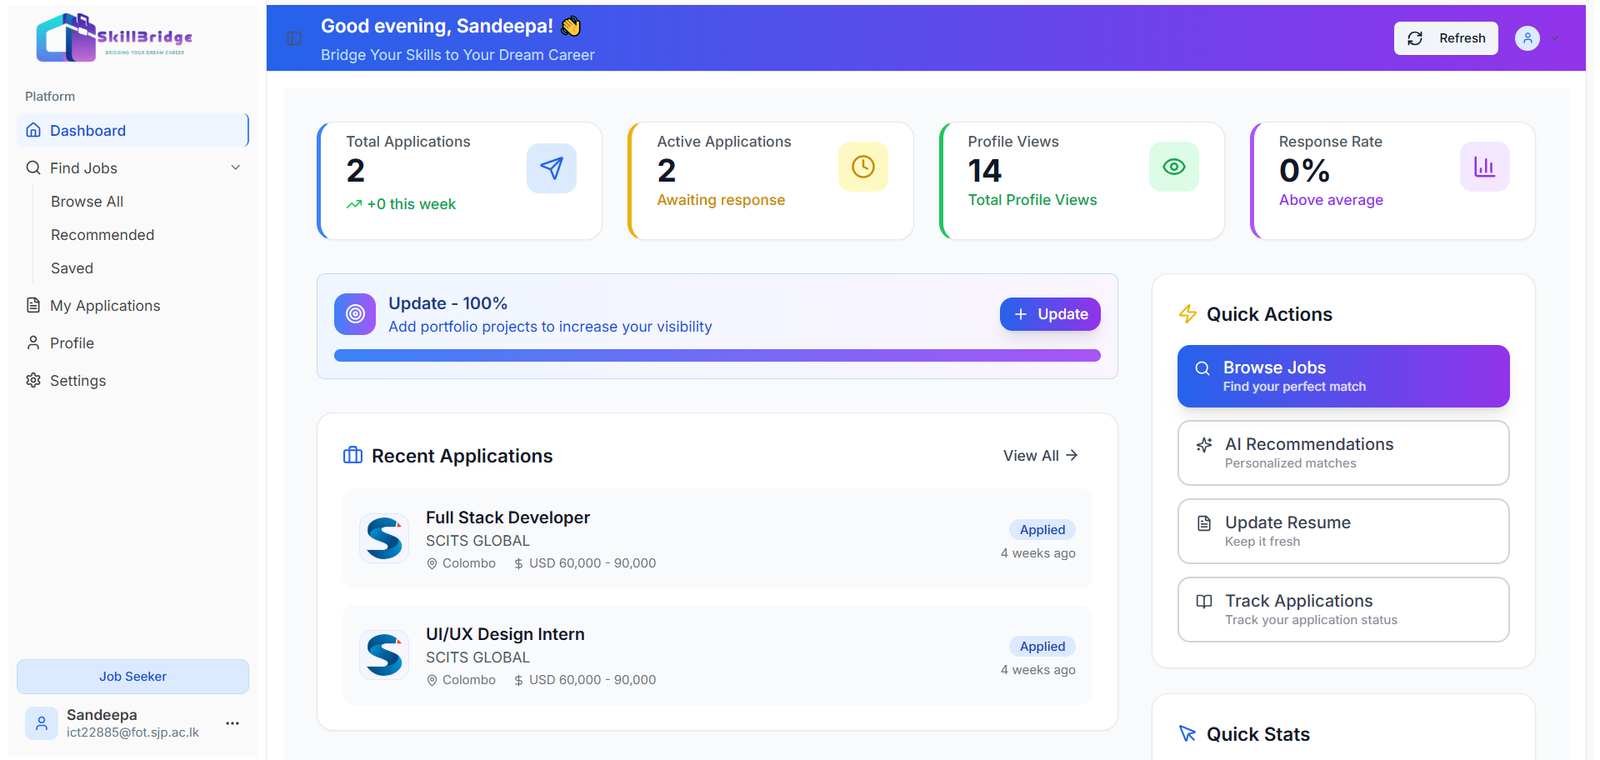The image size is (1600, 760).
Task: Expand the Find Jobs chevron in sidebar
Action: pos(236,168)
